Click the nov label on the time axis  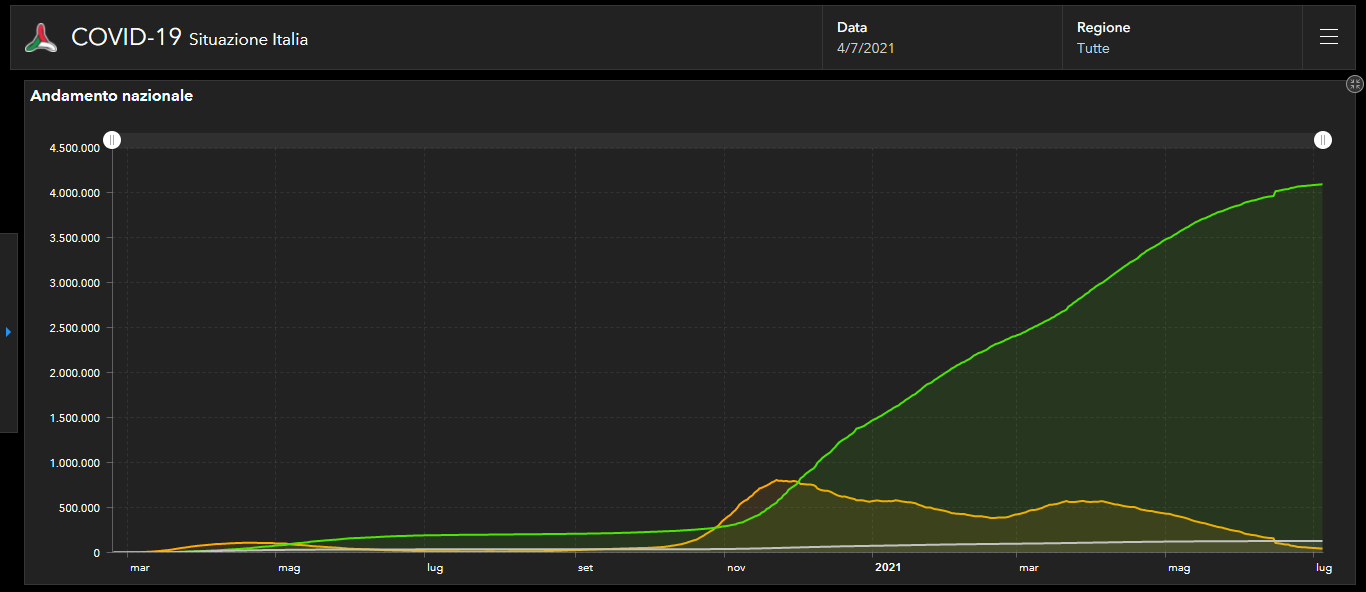736,568
